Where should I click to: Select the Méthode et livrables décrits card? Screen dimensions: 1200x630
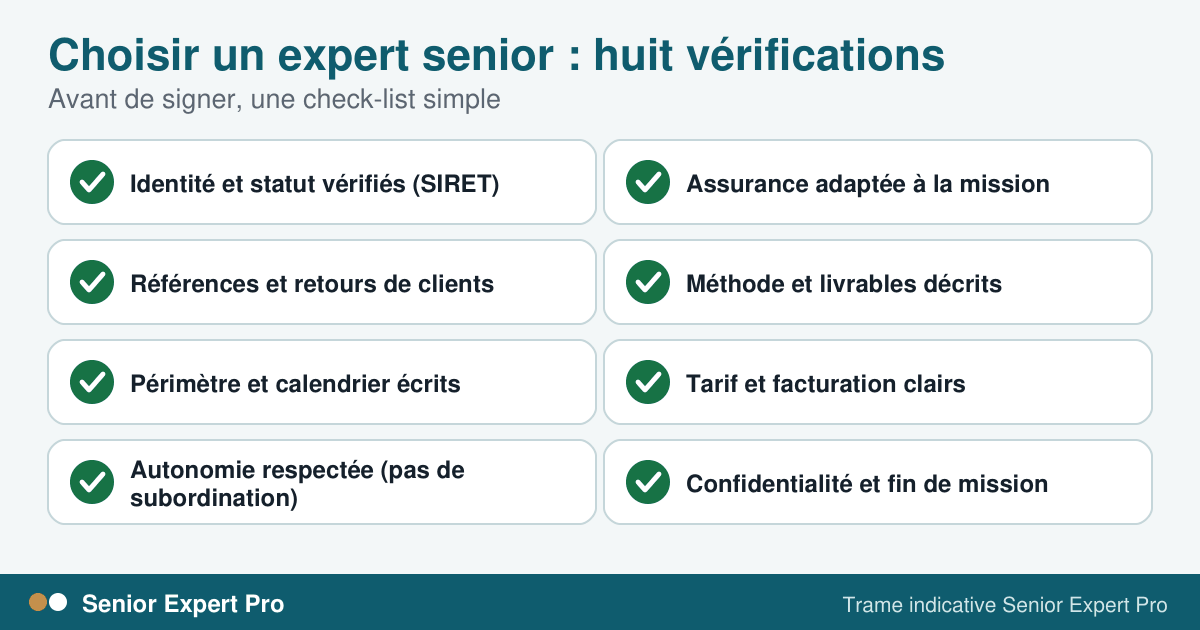878,282
